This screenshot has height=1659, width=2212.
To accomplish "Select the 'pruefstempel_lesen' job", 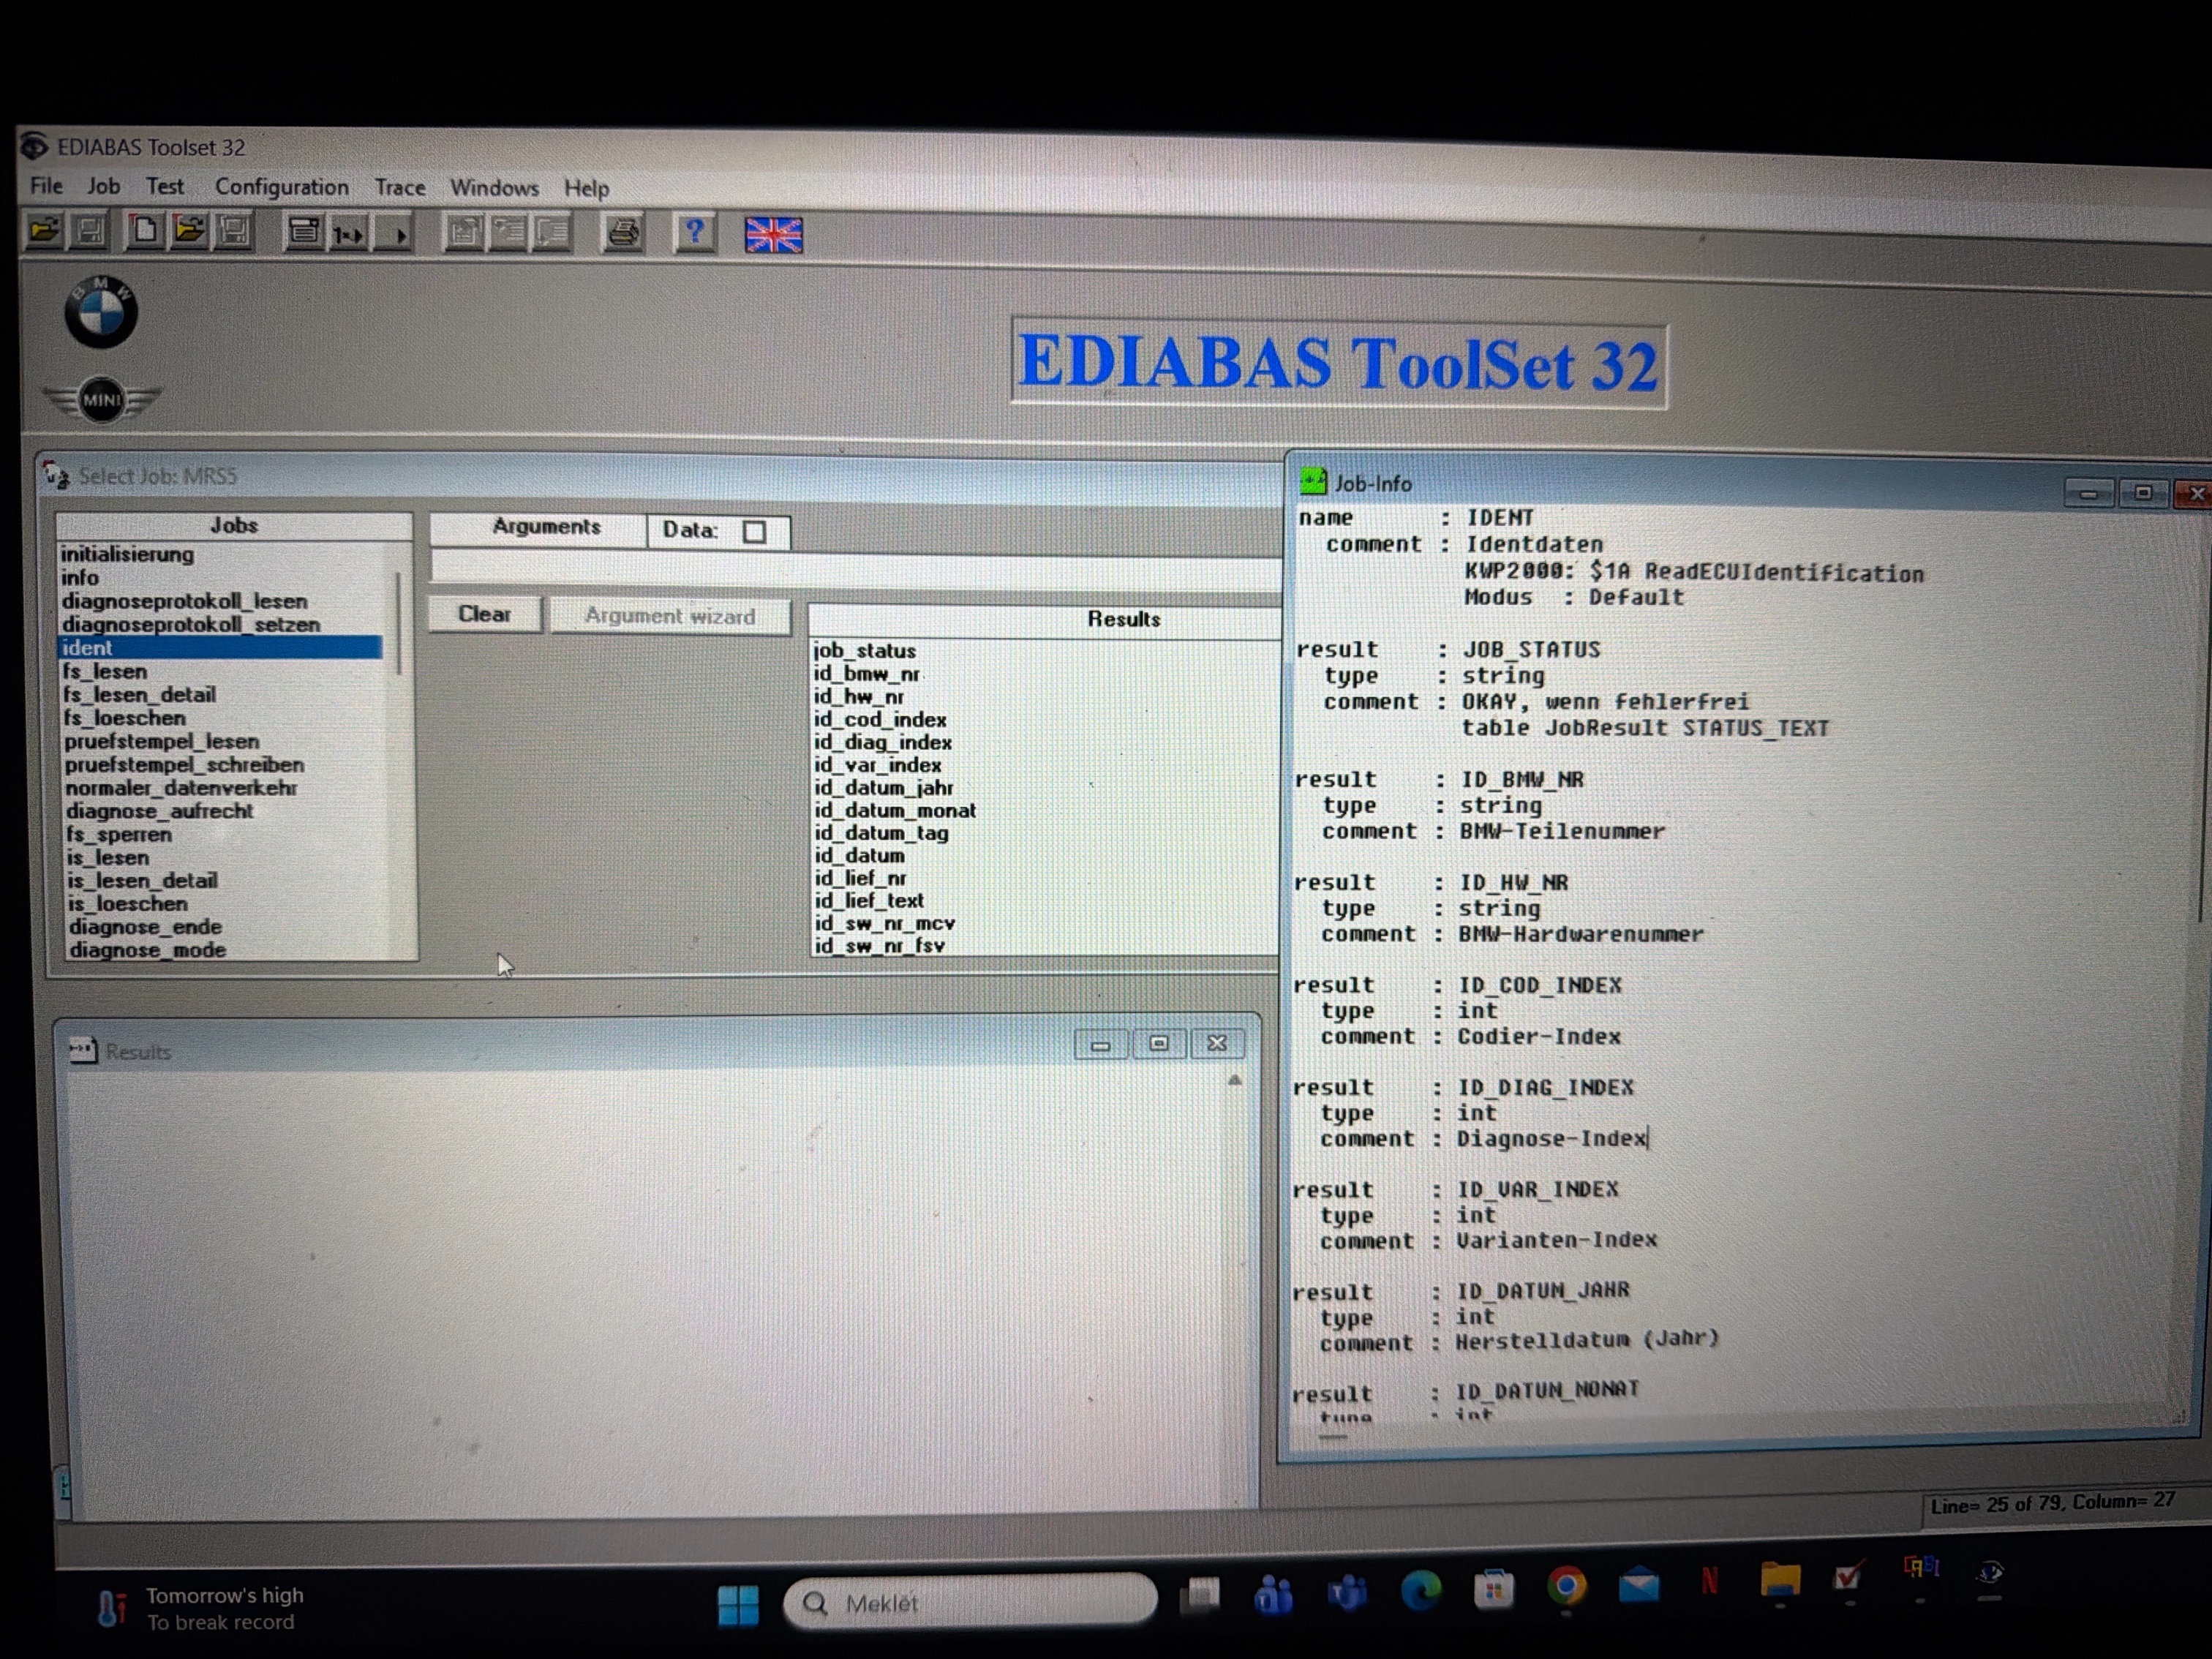I will [162, 741].
